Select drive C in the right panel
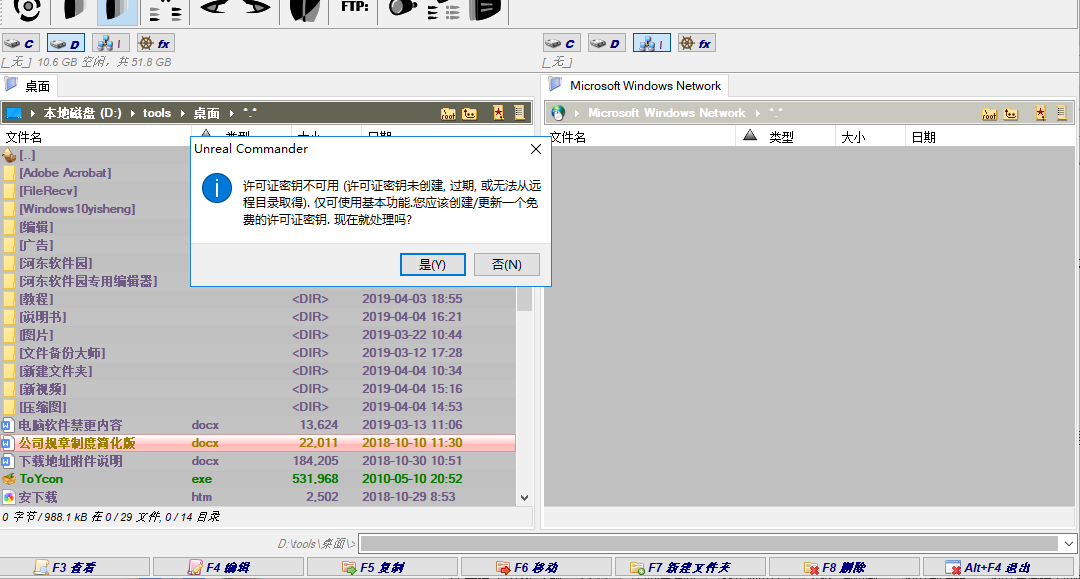This screenshot has width=1080, height=579. 561,43
